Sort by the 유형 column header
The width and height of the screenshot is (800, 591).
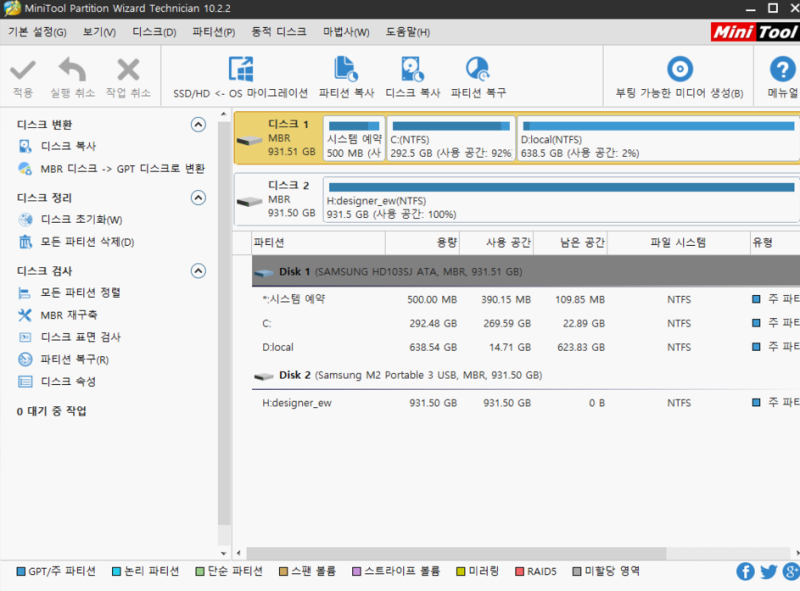pyautogui.click(x=775, y=242)
